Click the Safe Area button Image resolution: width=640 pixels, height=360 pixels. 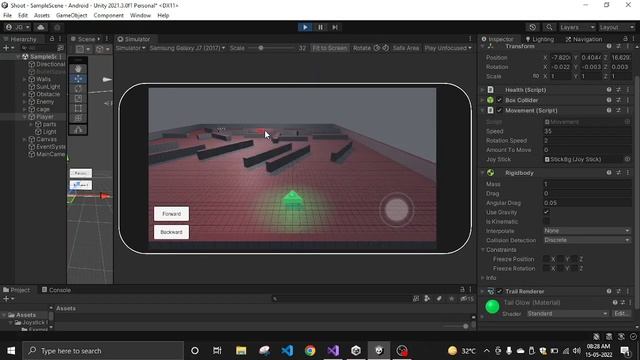click(406, 48)
